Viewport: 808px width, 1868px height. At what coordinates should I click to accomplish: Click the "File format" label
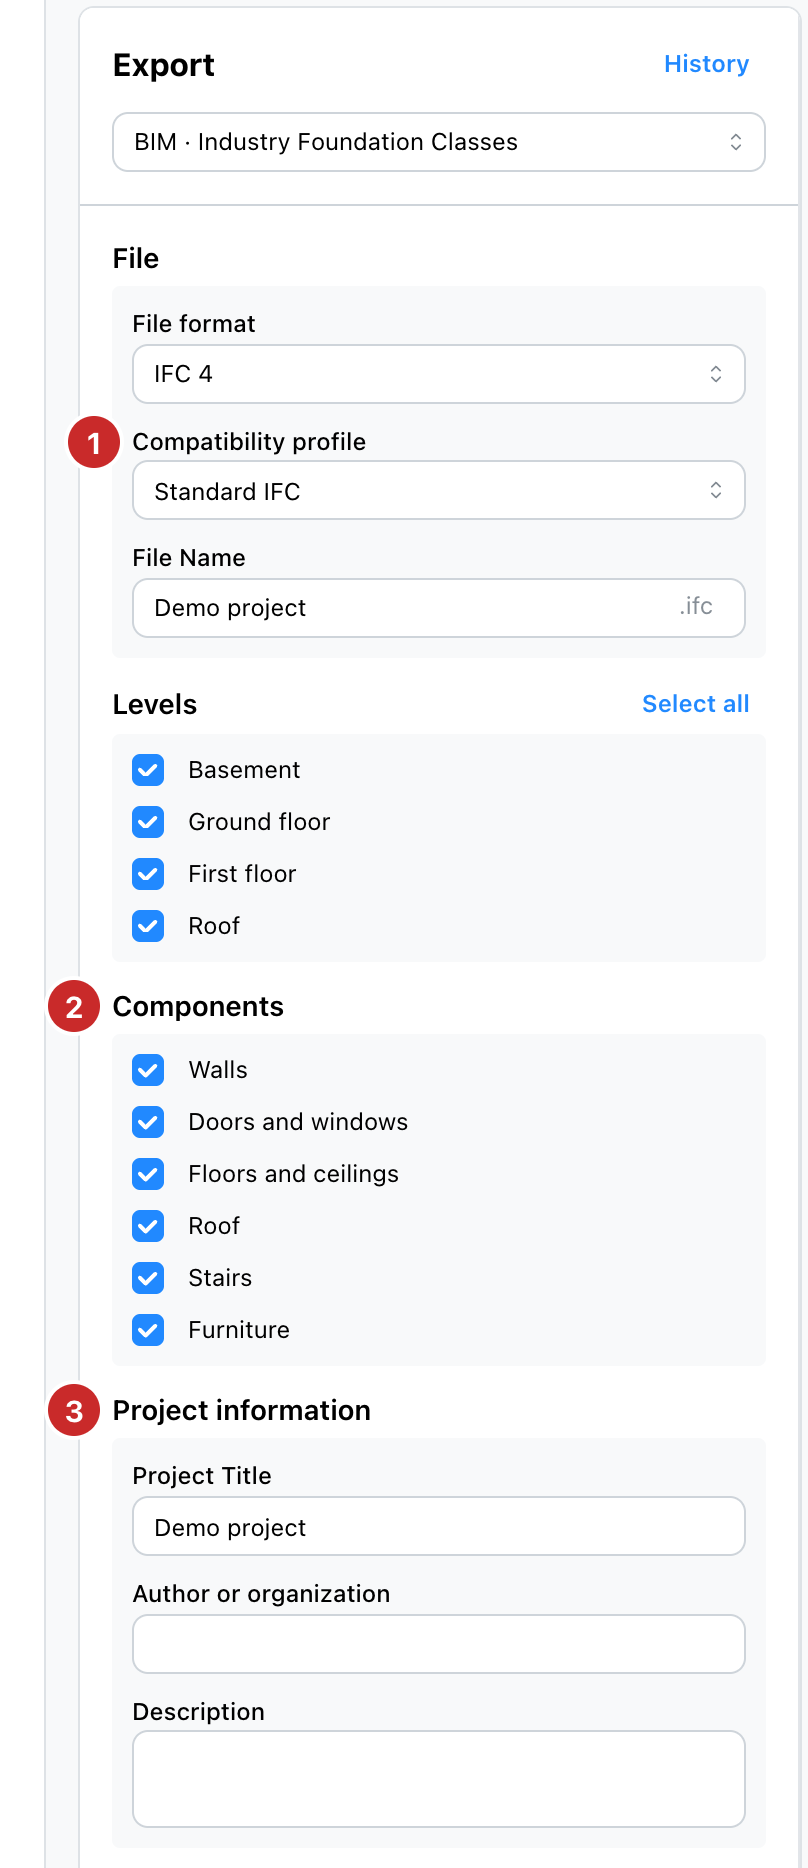194,324
